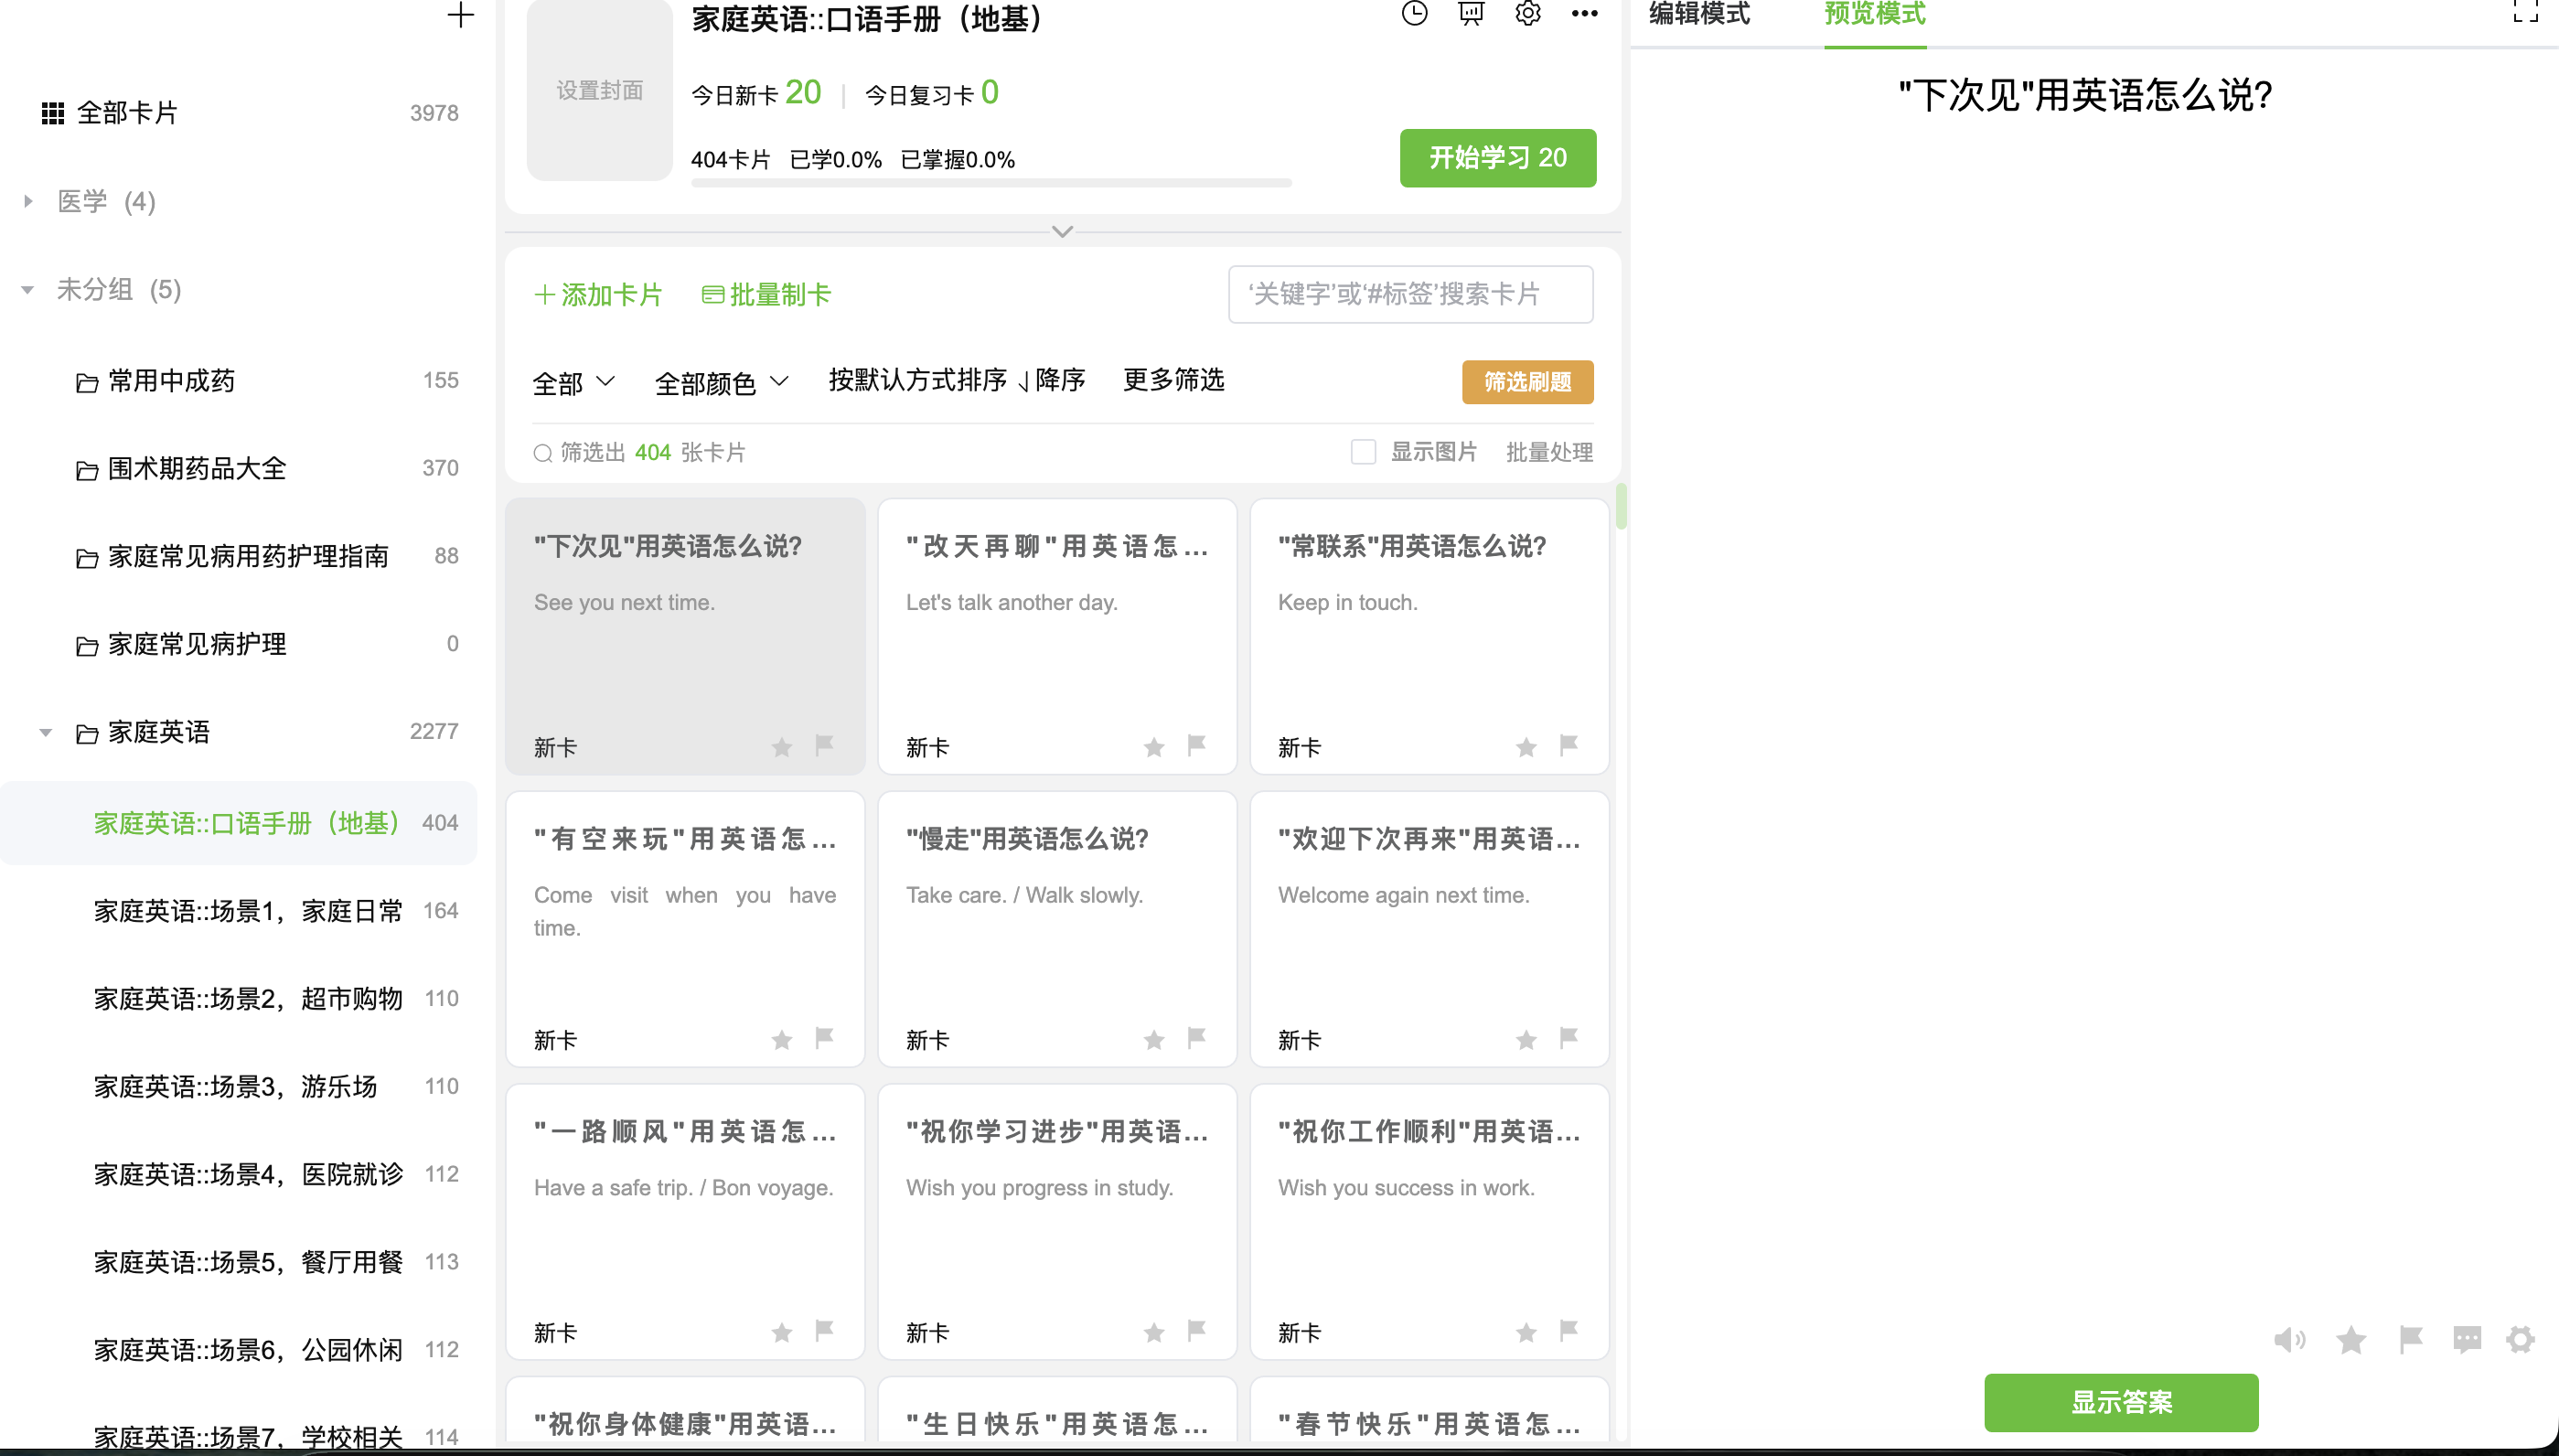Flag the "常联系" card
2559x1456 pixels.
pyautogui.click(x=1568, y=745)
